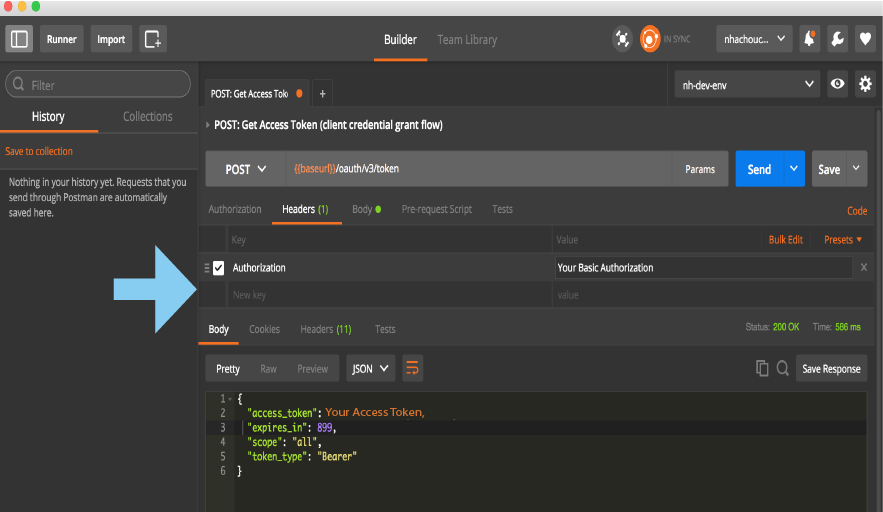Screen dimensions: 883x512
Task: Toggle environment quick look eye
Action: (x=838, y=84)
